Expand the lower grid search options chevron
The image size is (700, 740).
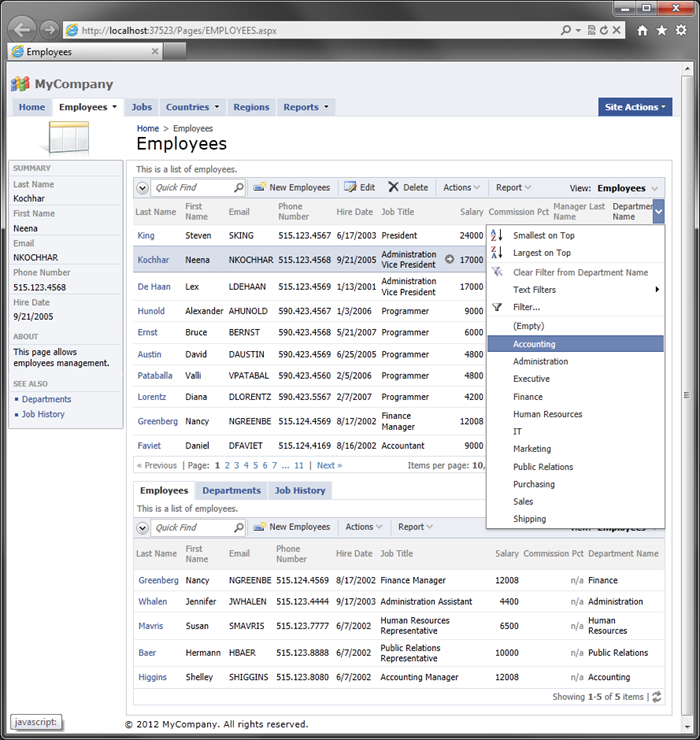[x=142, y=528]
